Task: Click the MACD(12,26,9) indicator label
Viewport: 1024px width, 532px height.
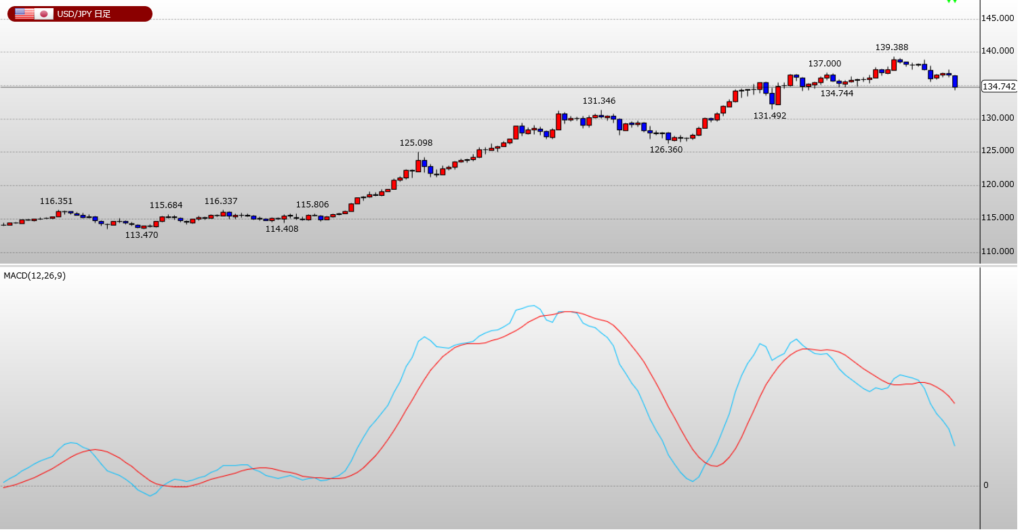Action: coord(35,275)
